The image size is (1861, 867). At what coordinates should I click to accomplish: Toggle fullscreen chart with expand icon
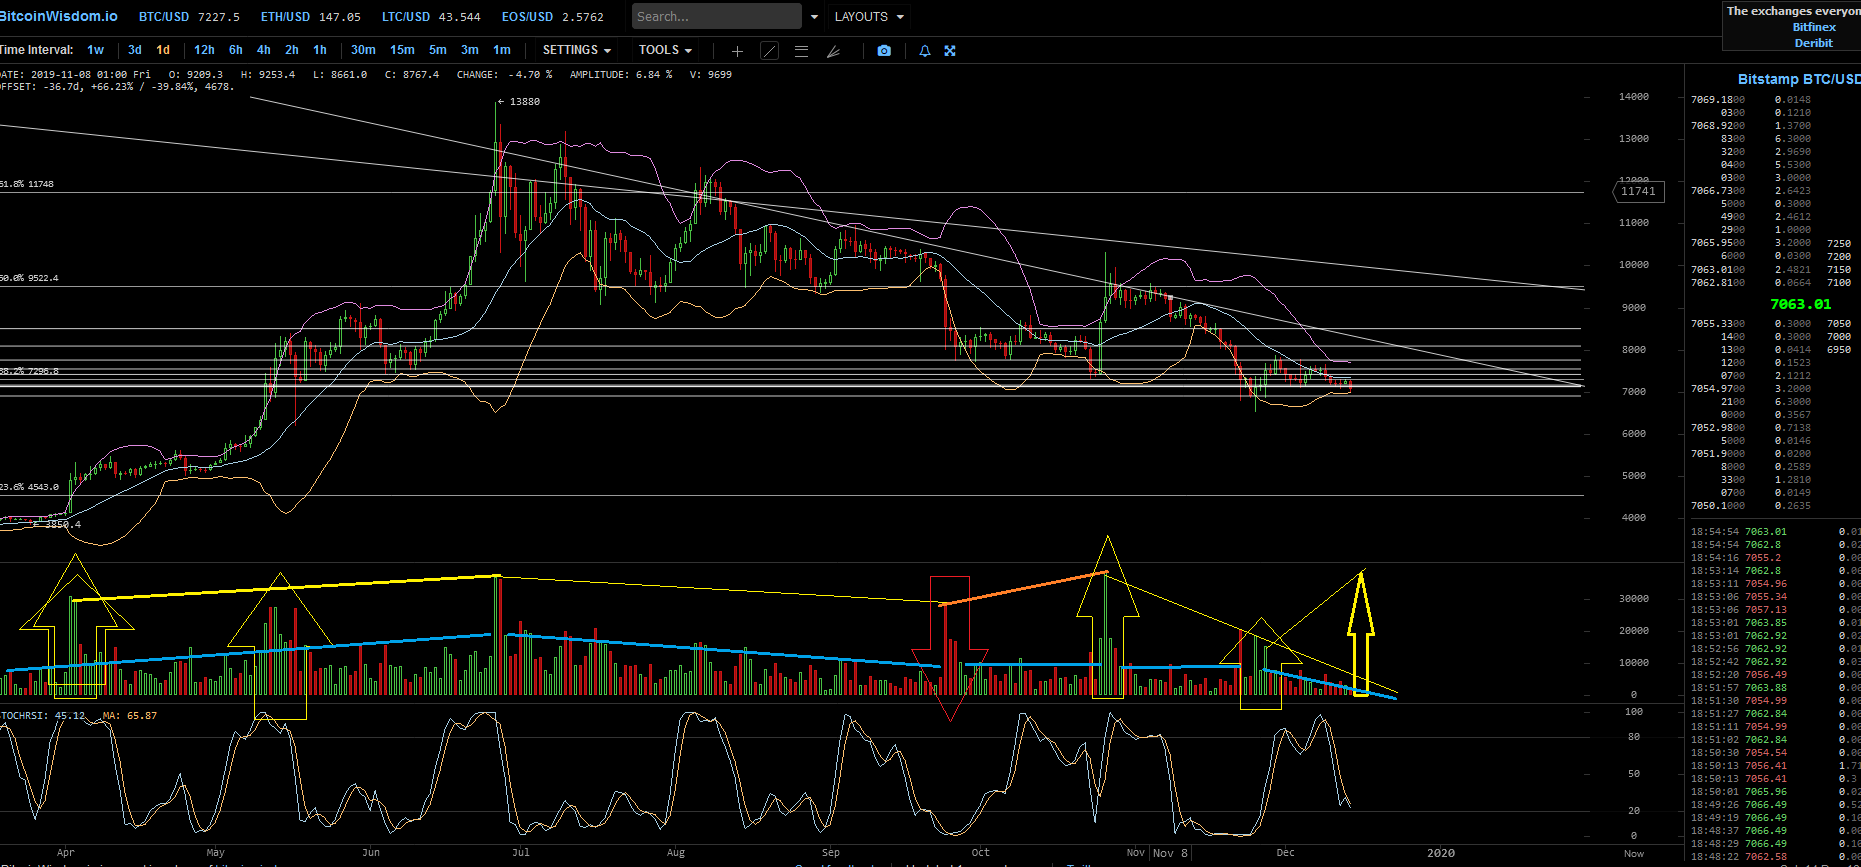click(950, 51)
